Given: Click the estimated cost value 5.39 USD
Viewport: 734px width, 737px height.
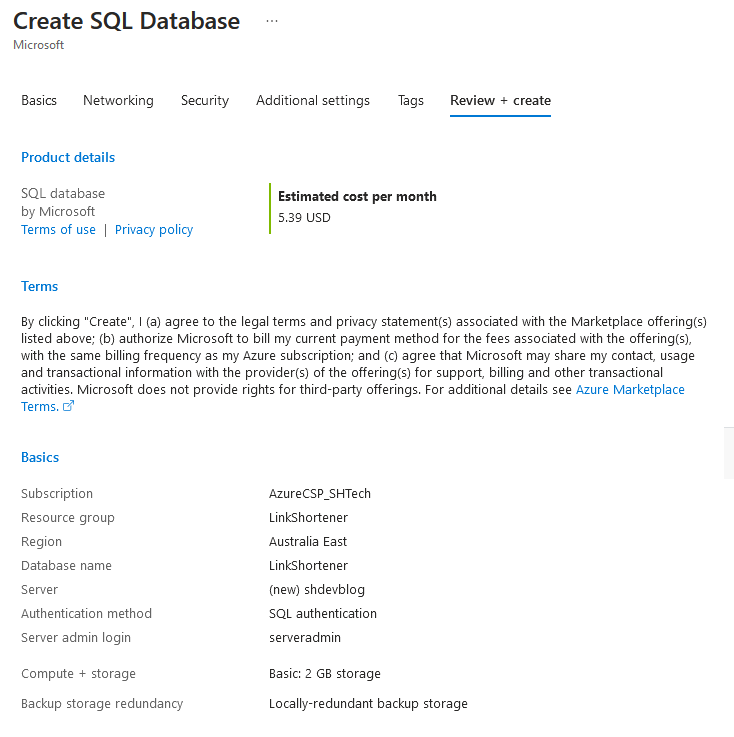Looking at the screenshot, I should 304,218.
